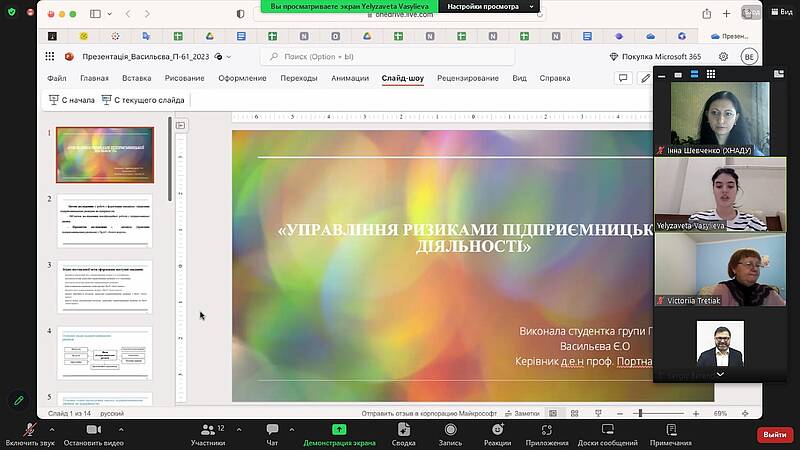The image size is (800, 450).
Task: Open the Zoom whiteboards icon
Action: coord(607,429)
